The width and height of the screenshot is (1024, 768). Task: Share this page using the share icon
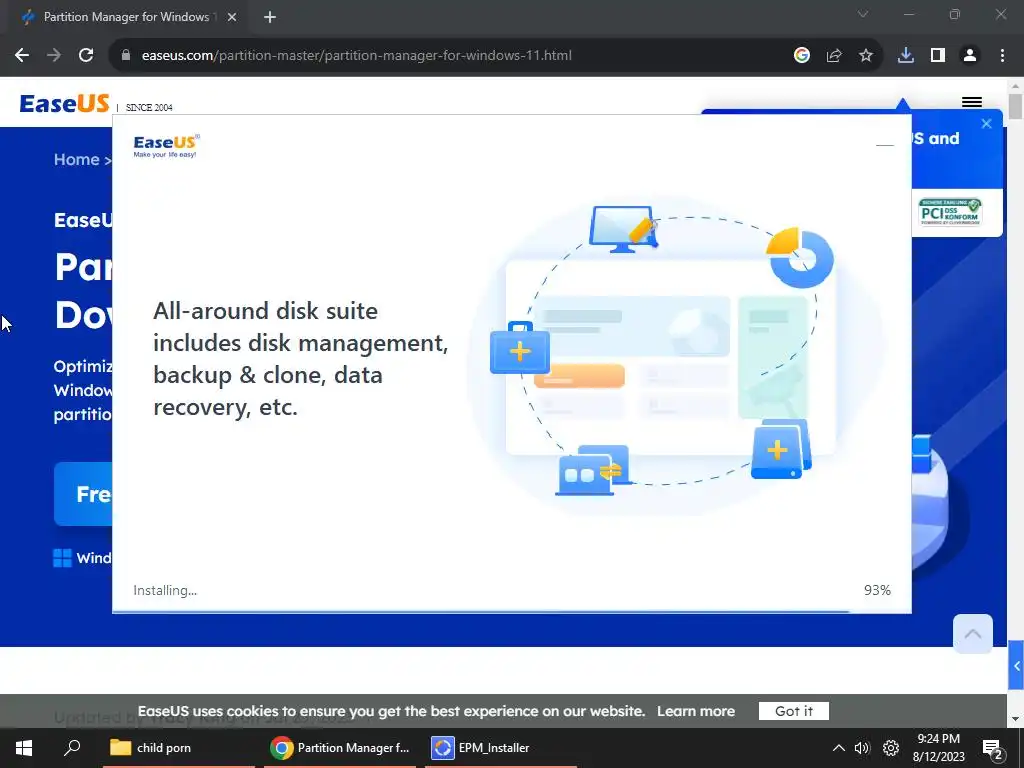coord(834,56)
